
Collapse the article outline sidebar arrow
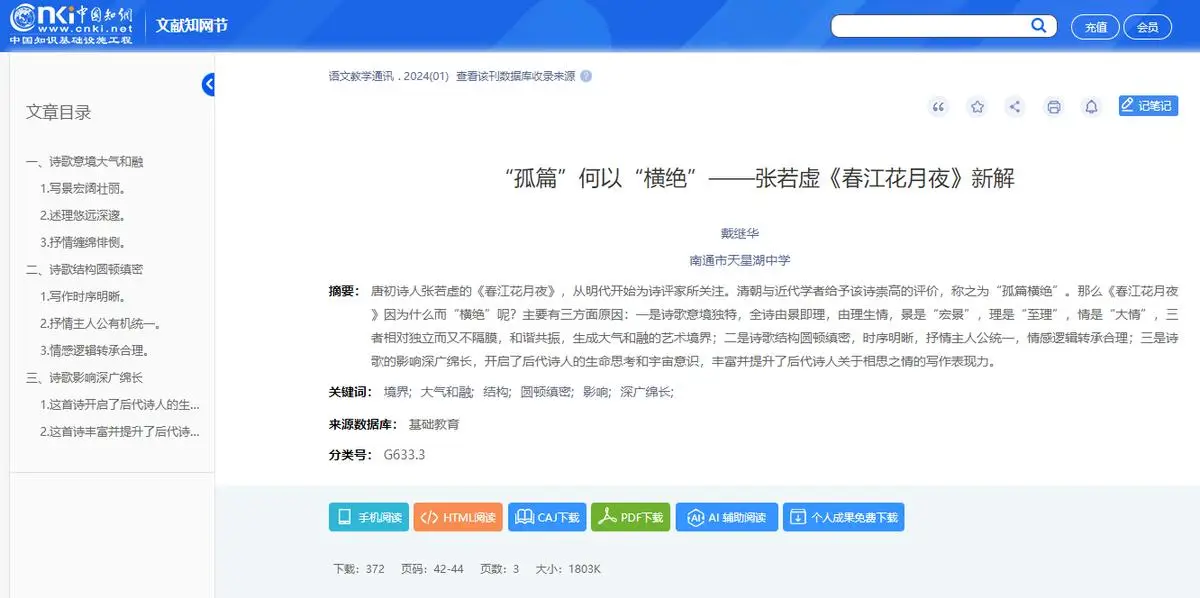coord(208,85)
